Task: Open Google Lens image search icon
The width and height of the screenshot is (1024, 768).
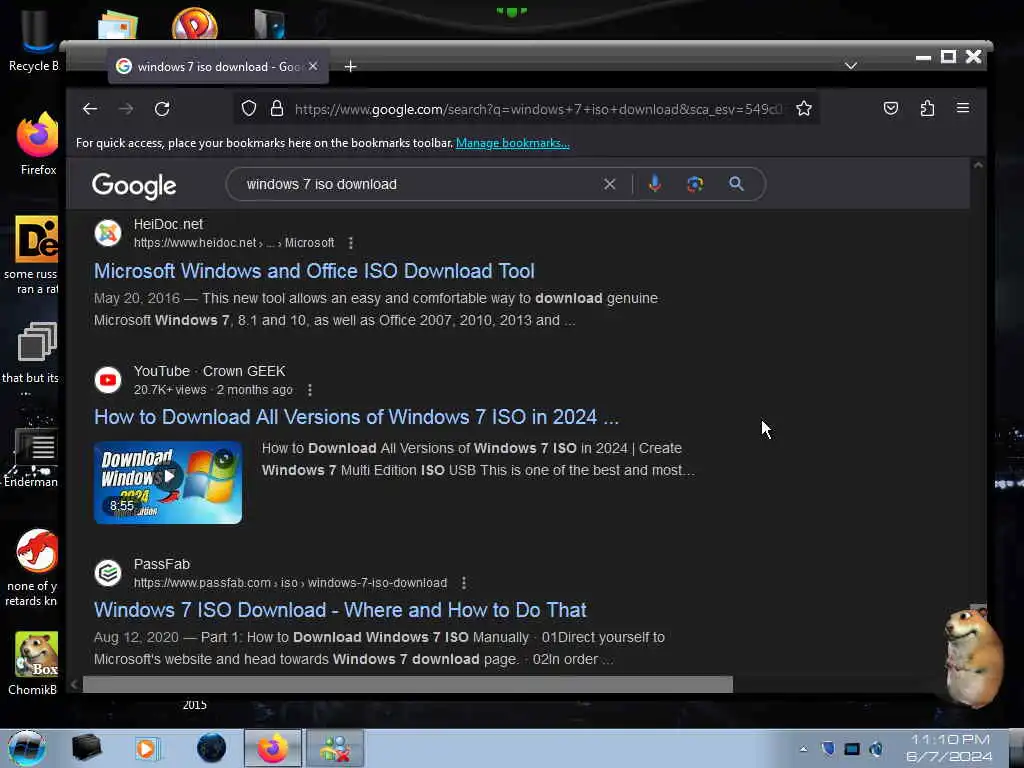Action: (695, 184)
